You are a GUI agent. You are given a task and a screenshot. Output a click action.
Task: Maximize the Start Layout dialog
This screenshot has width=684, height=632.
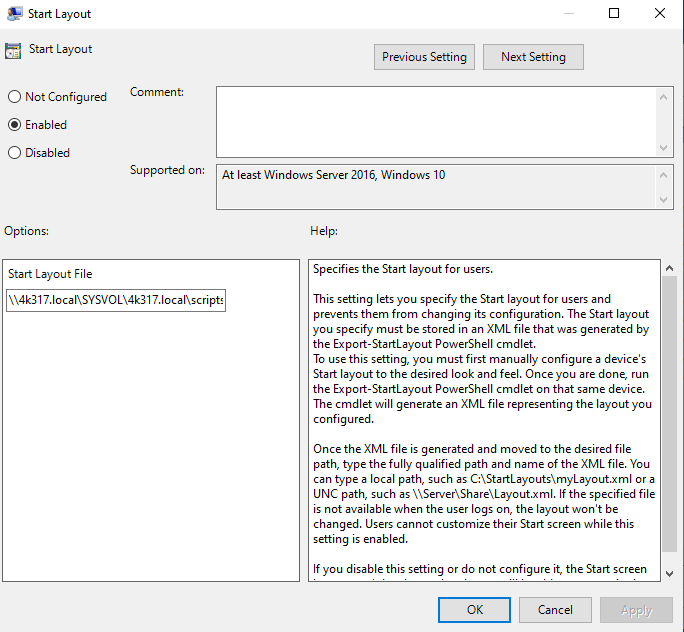click(x=614, y=14)
